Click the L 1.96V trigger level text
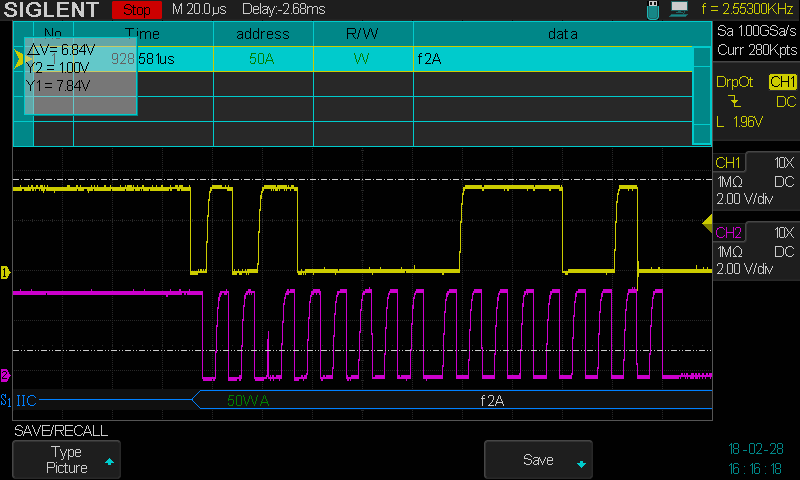 click(739, 122)
